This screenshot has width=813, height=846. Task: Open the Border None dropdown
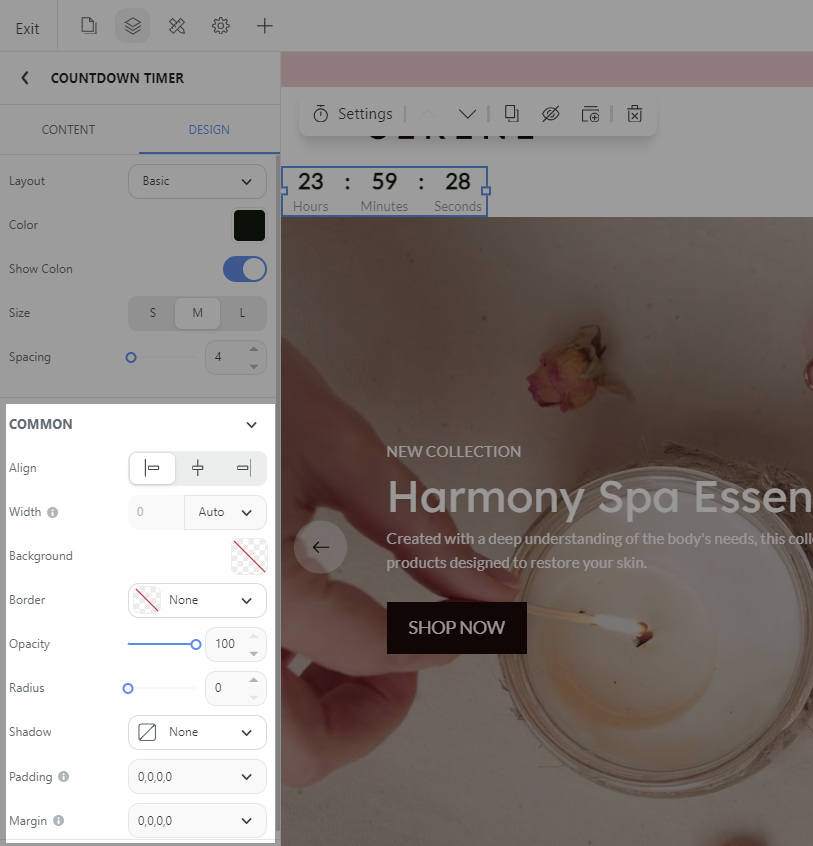pos(197,600)
